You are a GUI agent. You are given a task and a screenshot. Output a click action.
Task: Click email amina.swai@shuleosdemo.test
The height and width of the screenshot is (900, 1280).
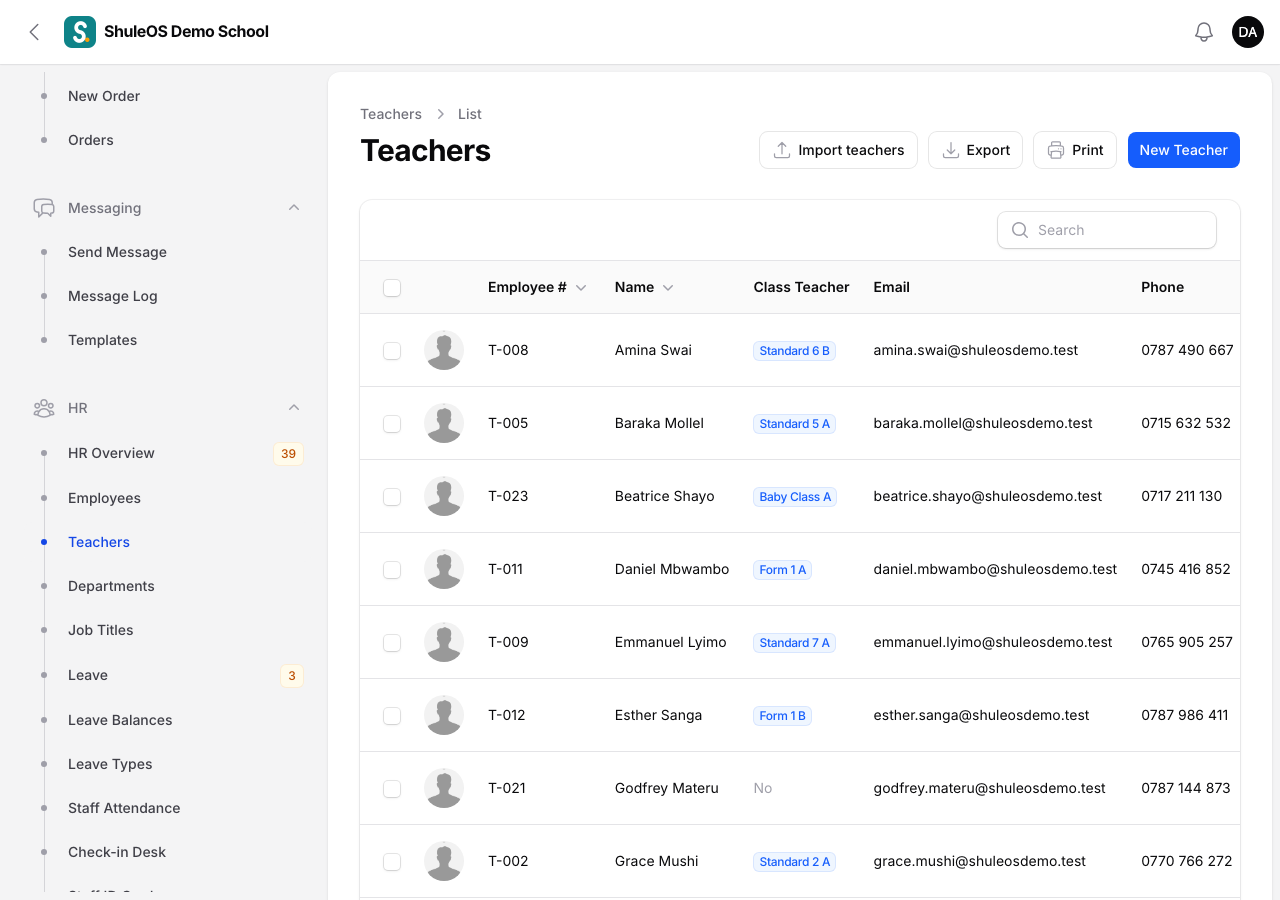(x=976, y=350)
